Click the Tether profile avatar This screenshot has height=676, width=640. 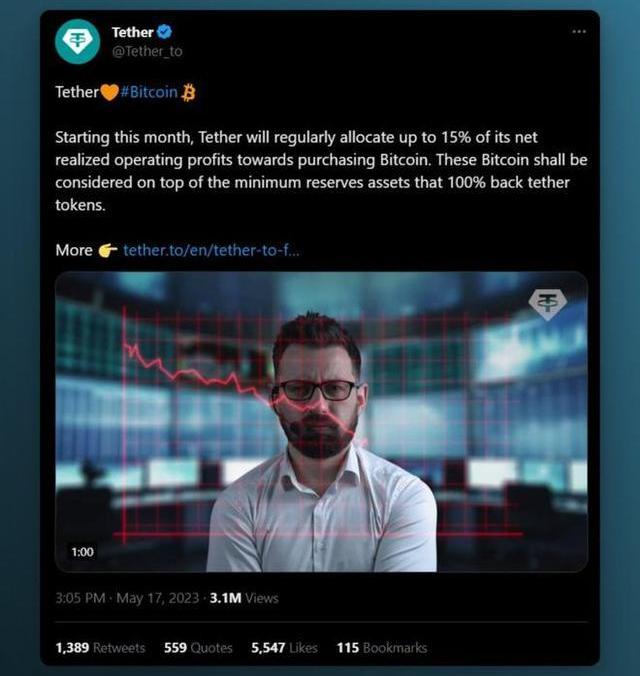pyautogui.click(x=77, y=41)
